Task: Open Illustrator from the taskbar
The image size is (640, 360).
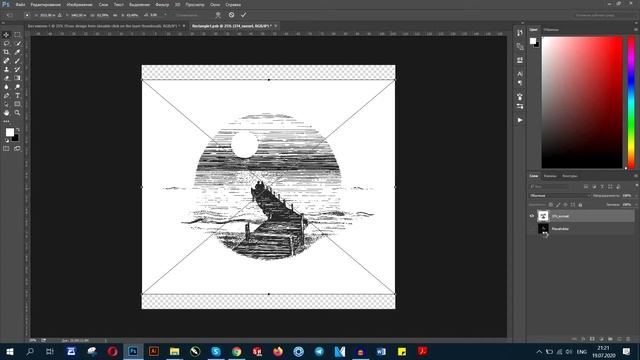Action: [154, 351]
